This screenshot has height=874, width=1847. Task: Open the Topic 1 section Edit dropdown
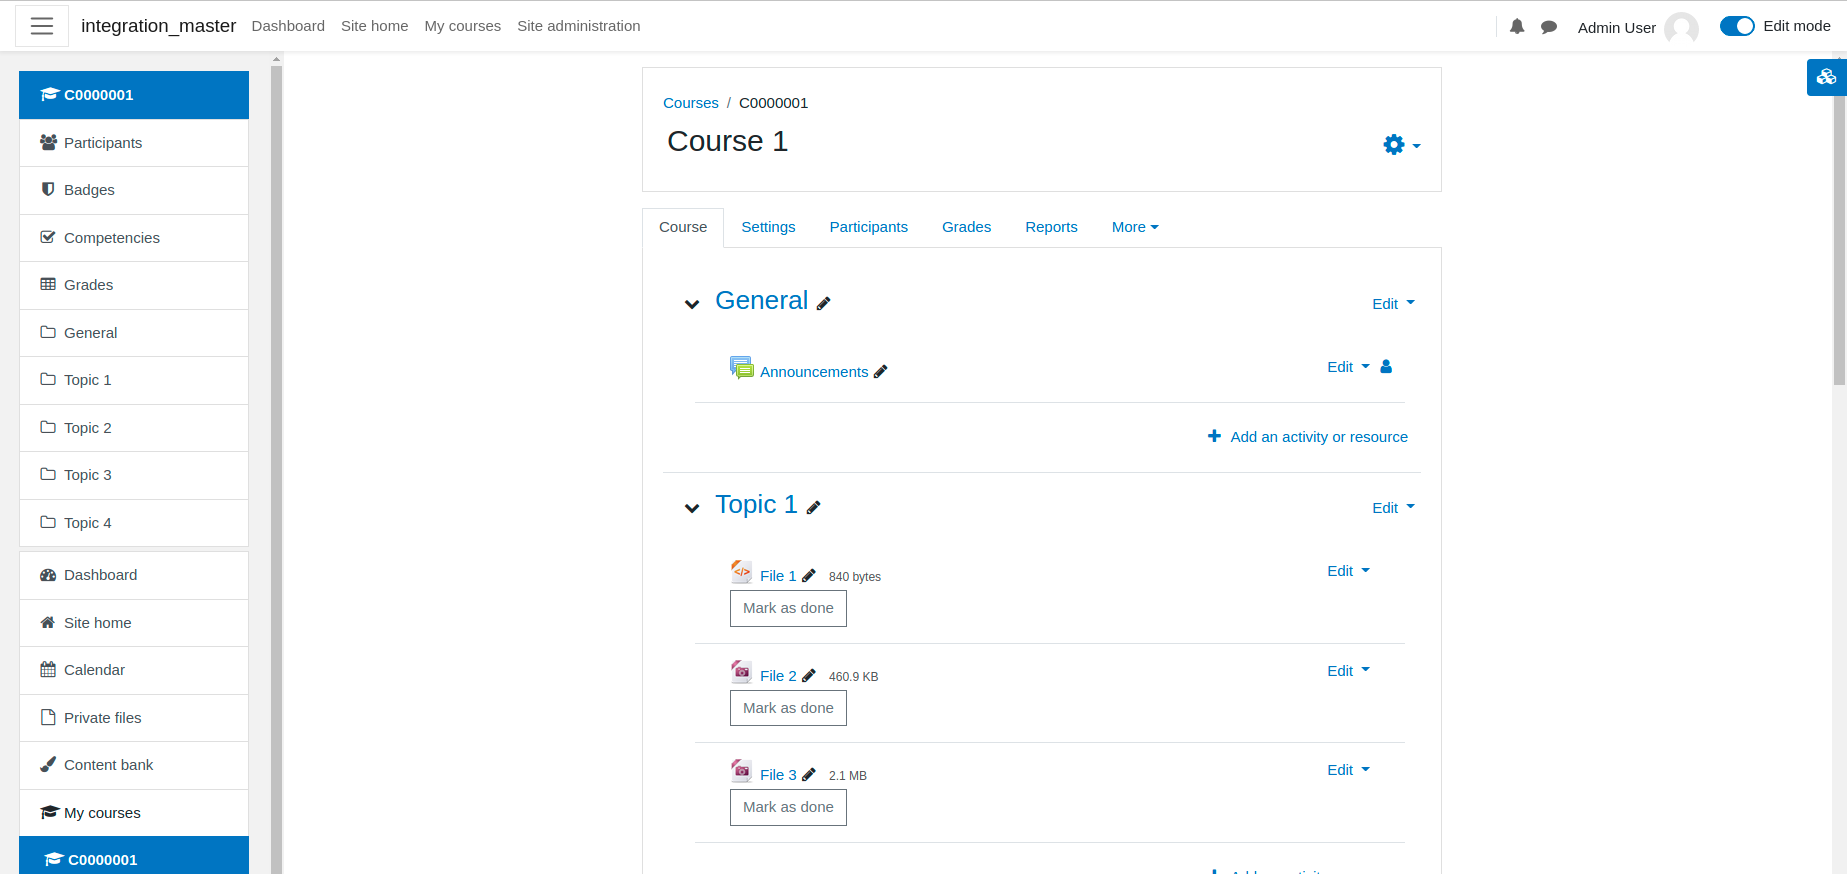click(1393, 508)
